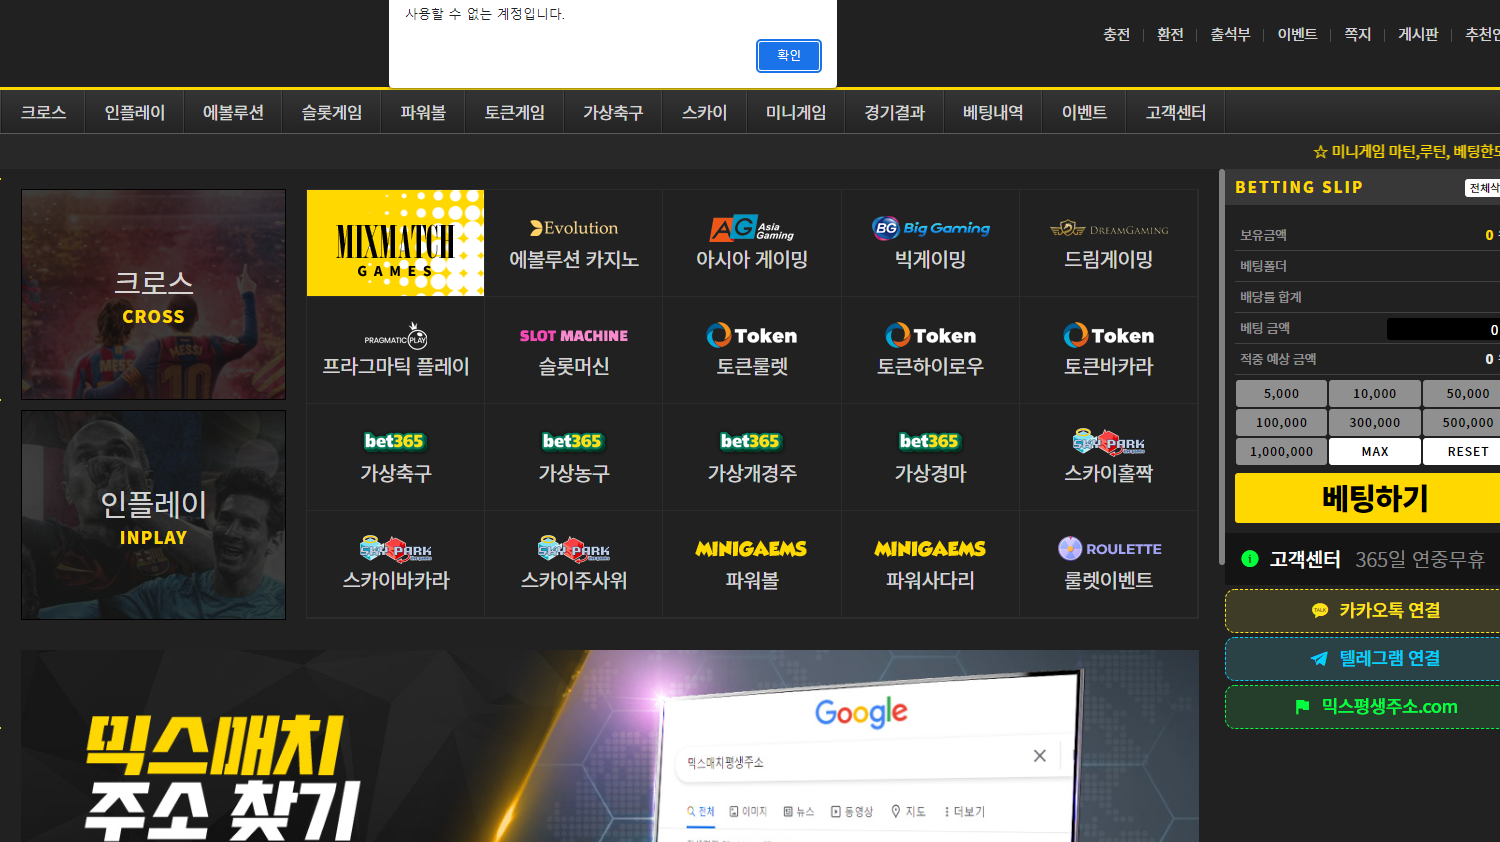Open the 스카이 menu item
The width and height of the screenshot is (1500, 842).
pyautogui.click(x=705, y=113)
